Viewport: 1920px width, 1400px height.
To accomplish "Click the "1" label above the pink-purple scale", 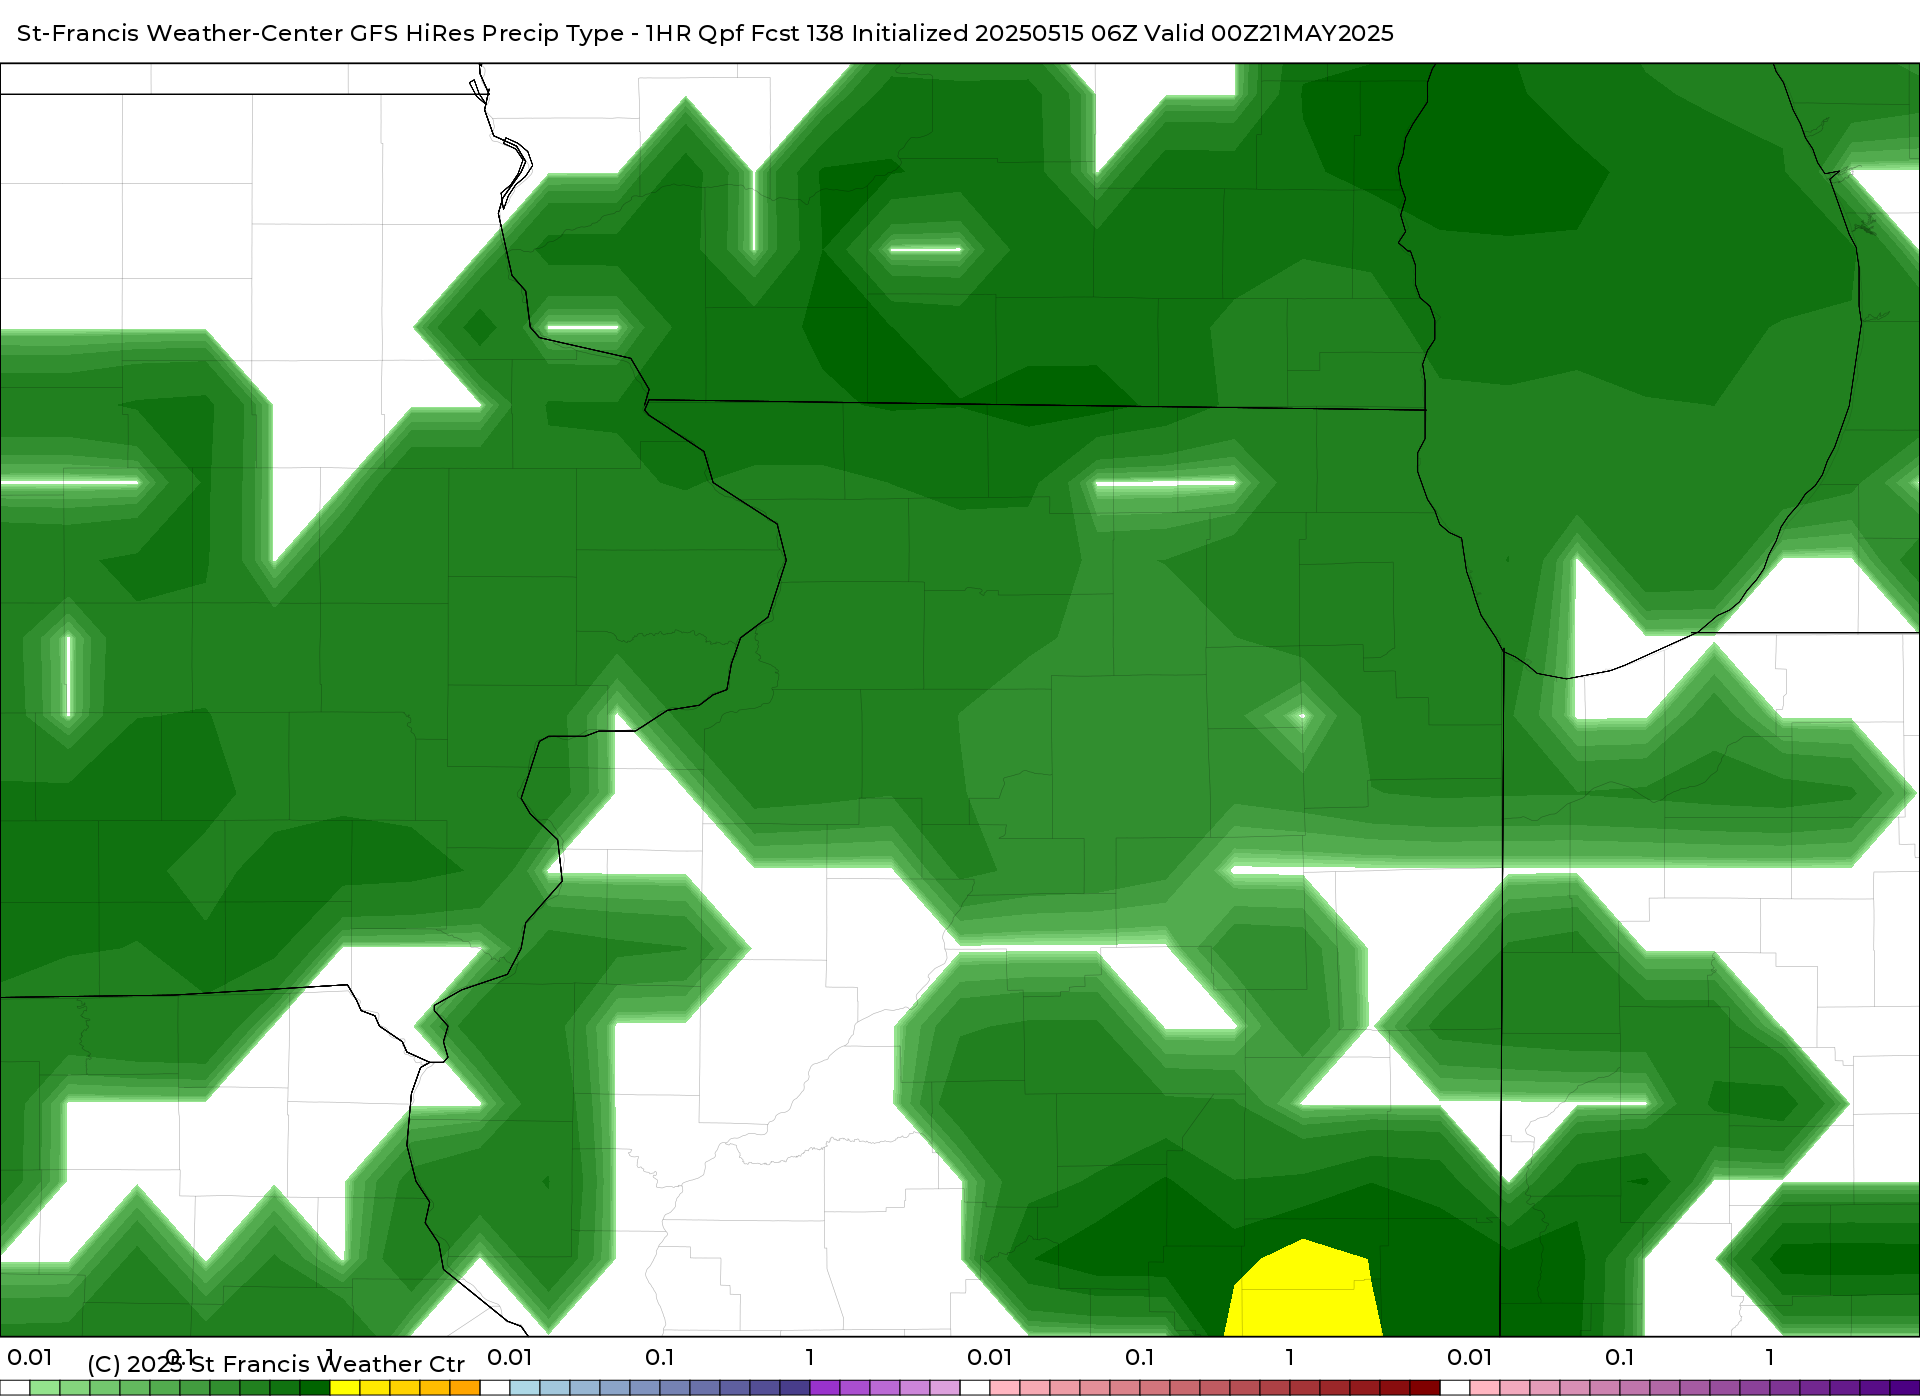I will pos(1770,1357).
